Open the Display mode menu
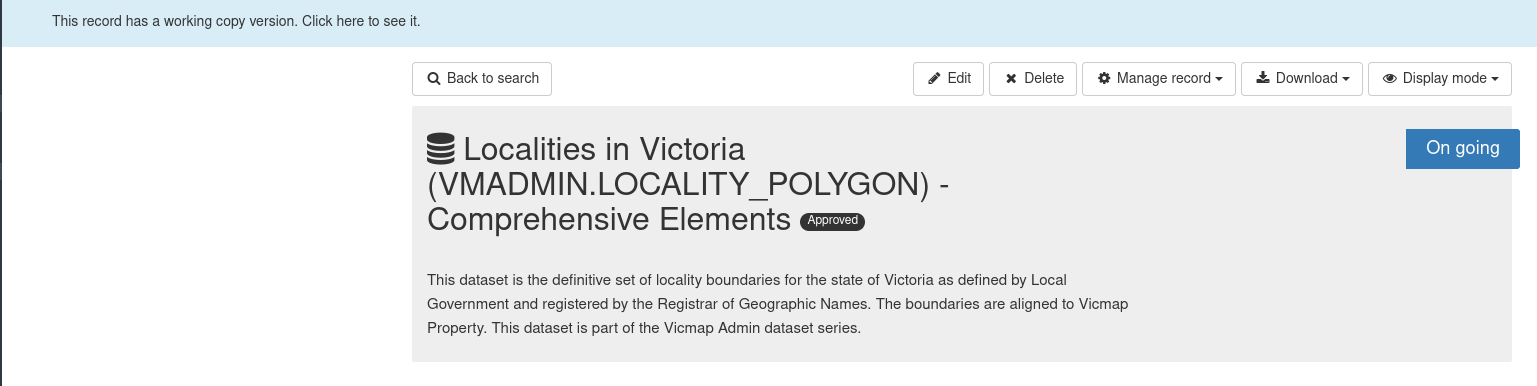This screenshot has width=1537, height=386. click(1439, 79)
